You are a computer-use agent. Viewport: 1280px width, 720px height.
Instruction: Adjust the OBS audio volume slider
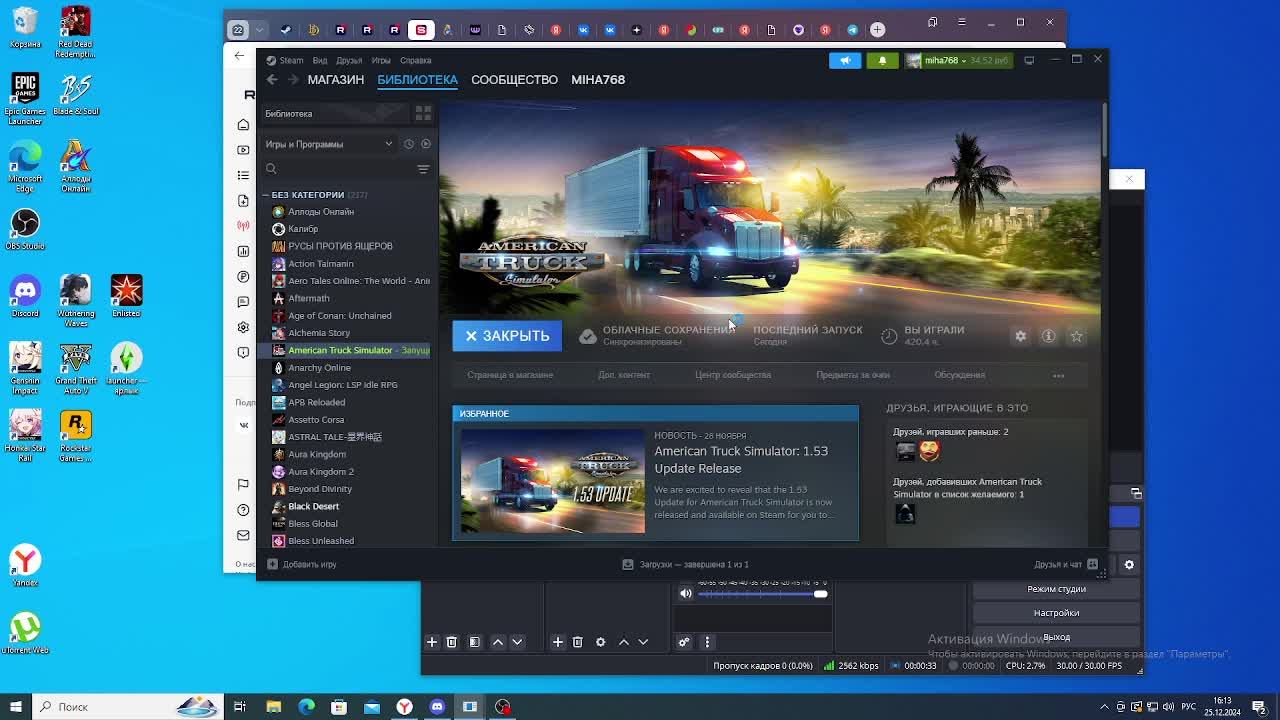(763, 594)
